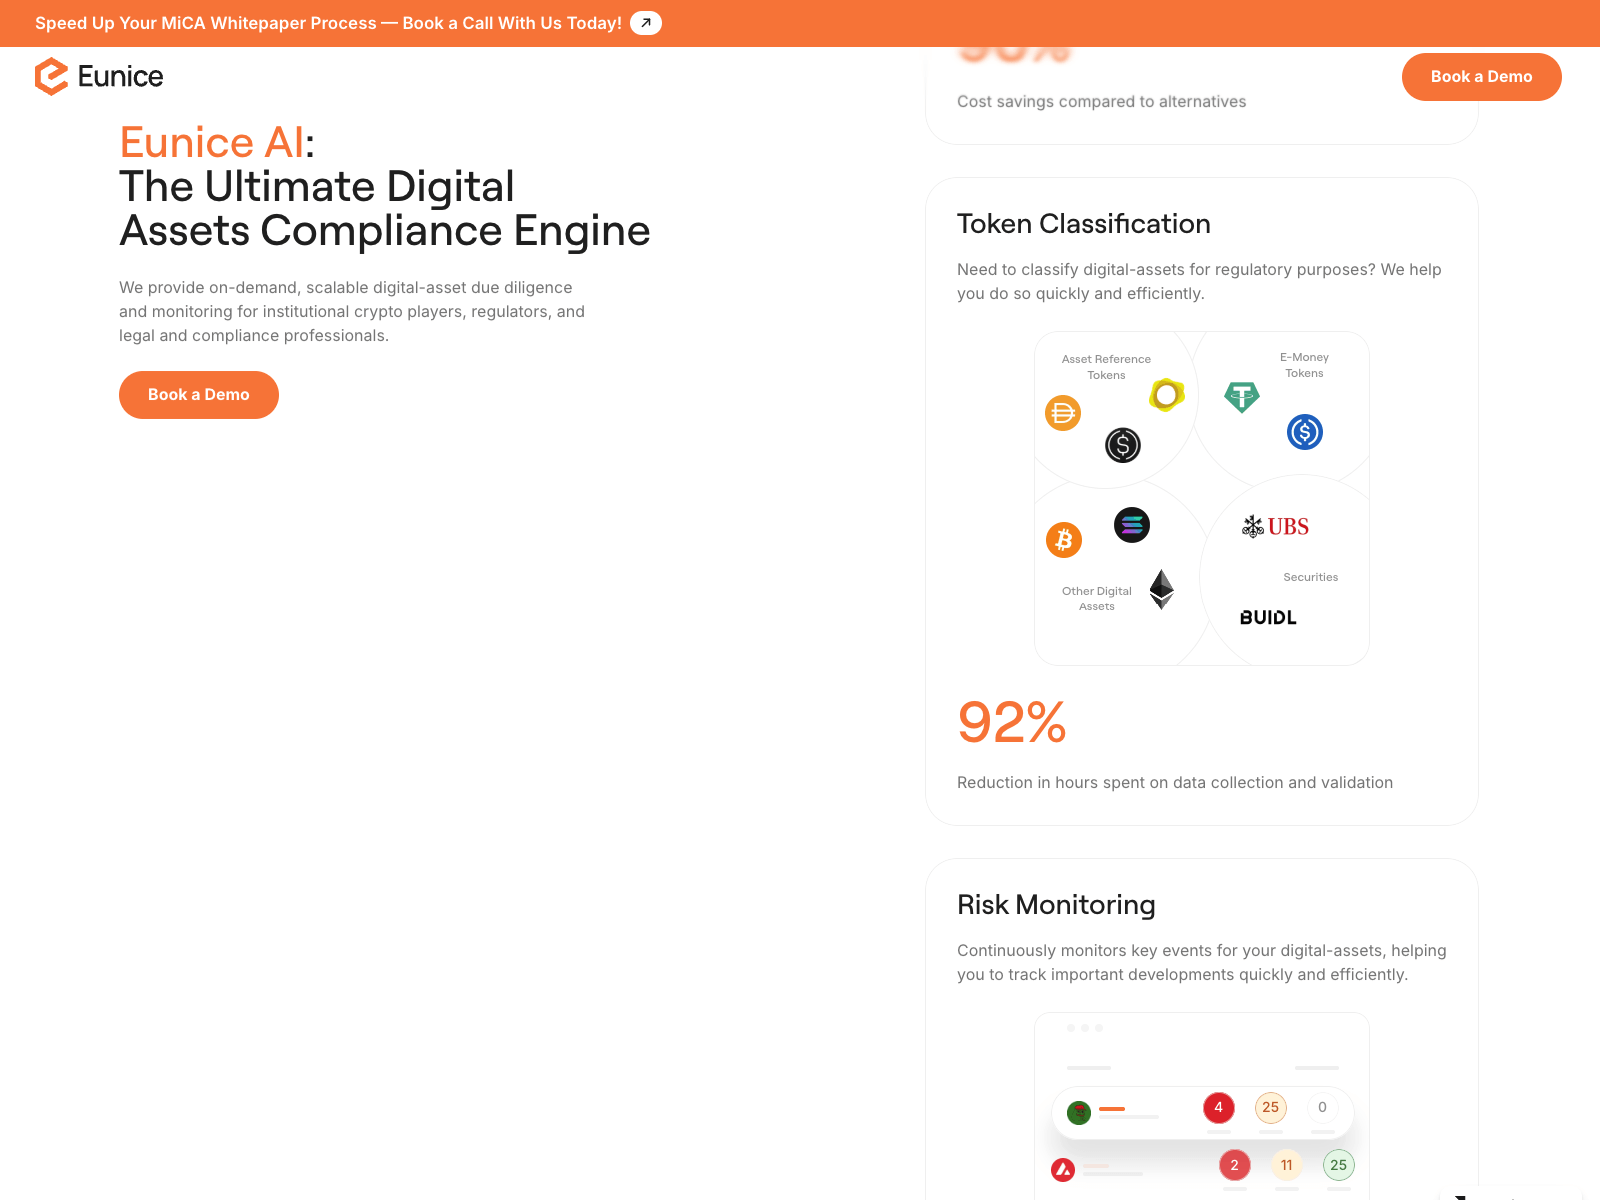Click Book a Demo below the hero description
Image resolution: width=1600 pixels, height=1200 pixels.
(x=199, y=395)
